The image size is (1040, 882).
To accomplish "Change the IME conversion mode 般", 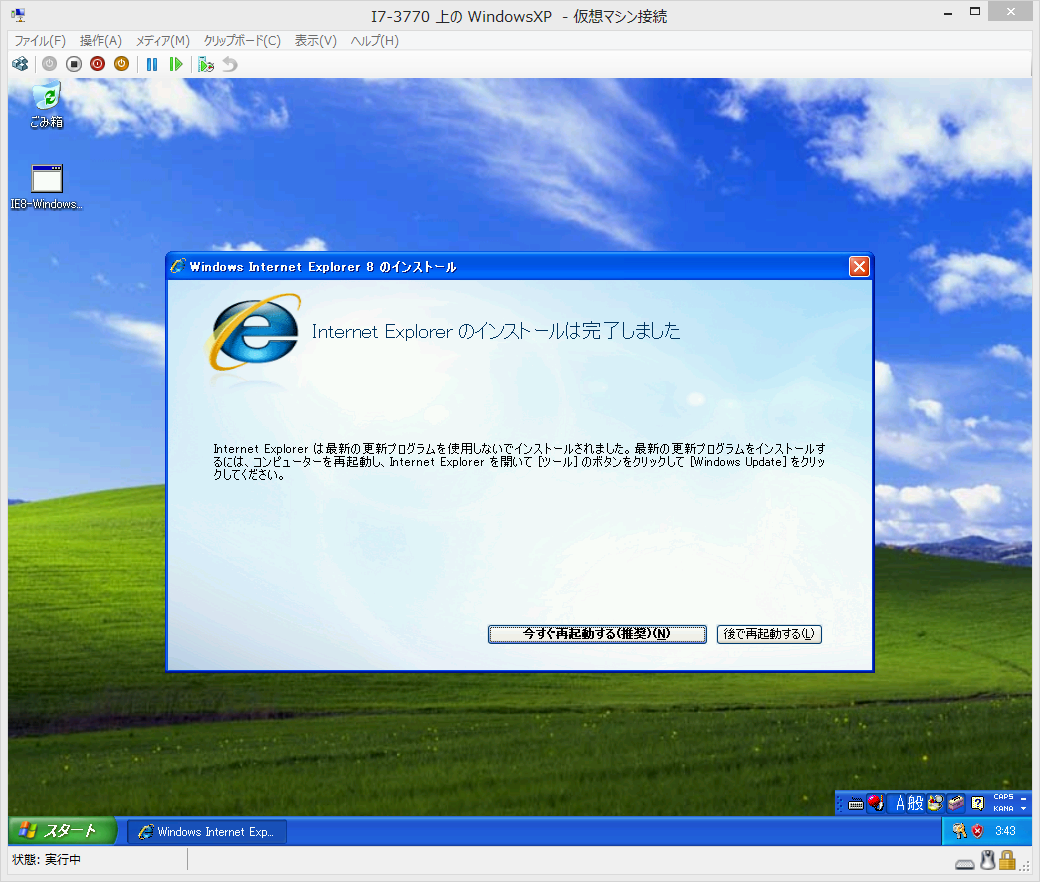I will tap(915, 804).
